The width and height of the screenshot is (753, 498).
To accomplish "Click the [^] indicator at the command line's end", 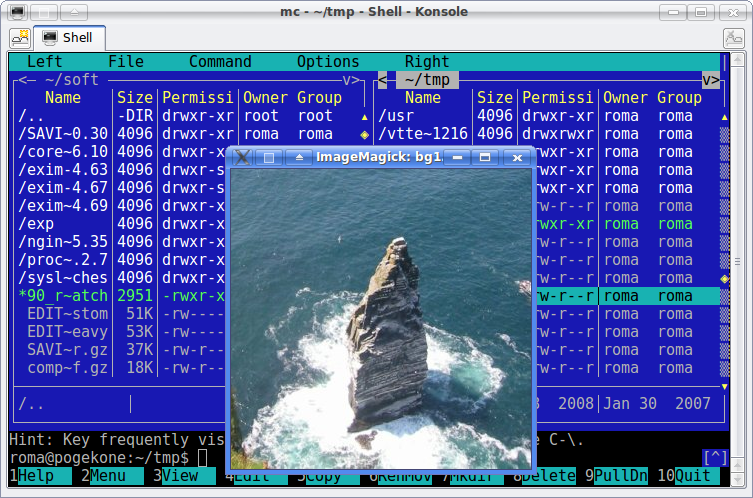I will 714,458.
